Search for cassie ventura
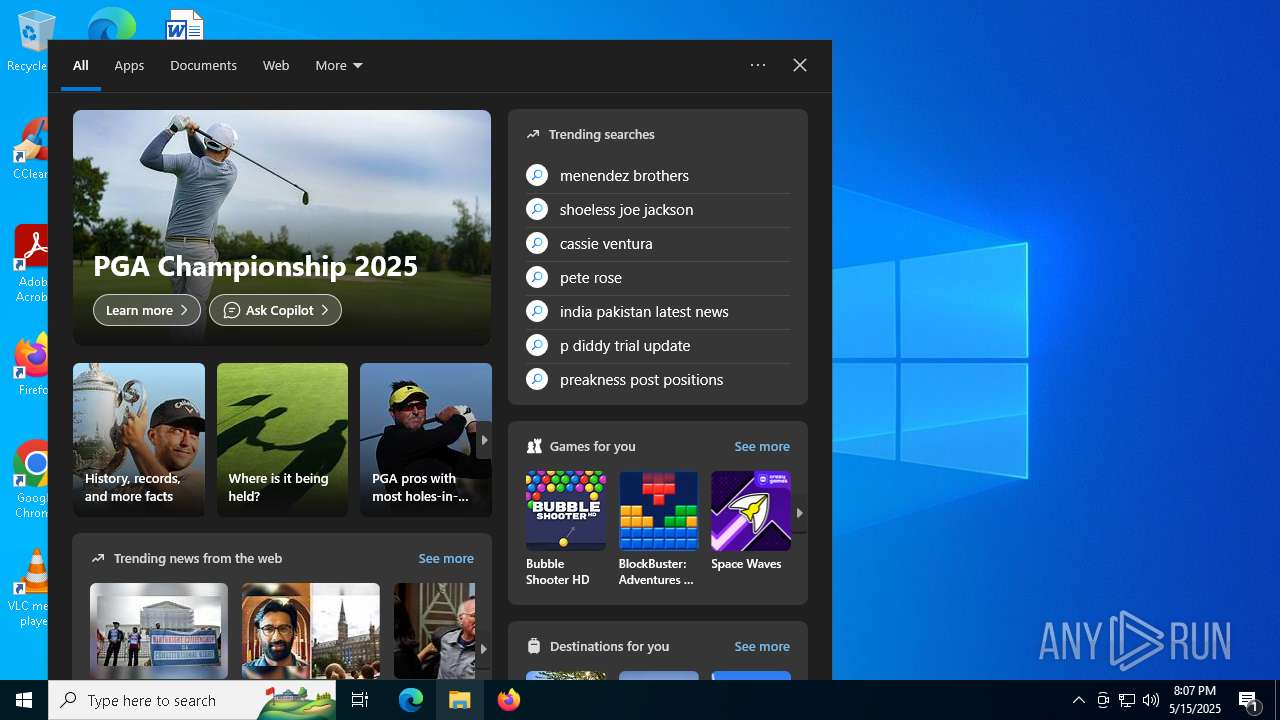 [606, 243]
